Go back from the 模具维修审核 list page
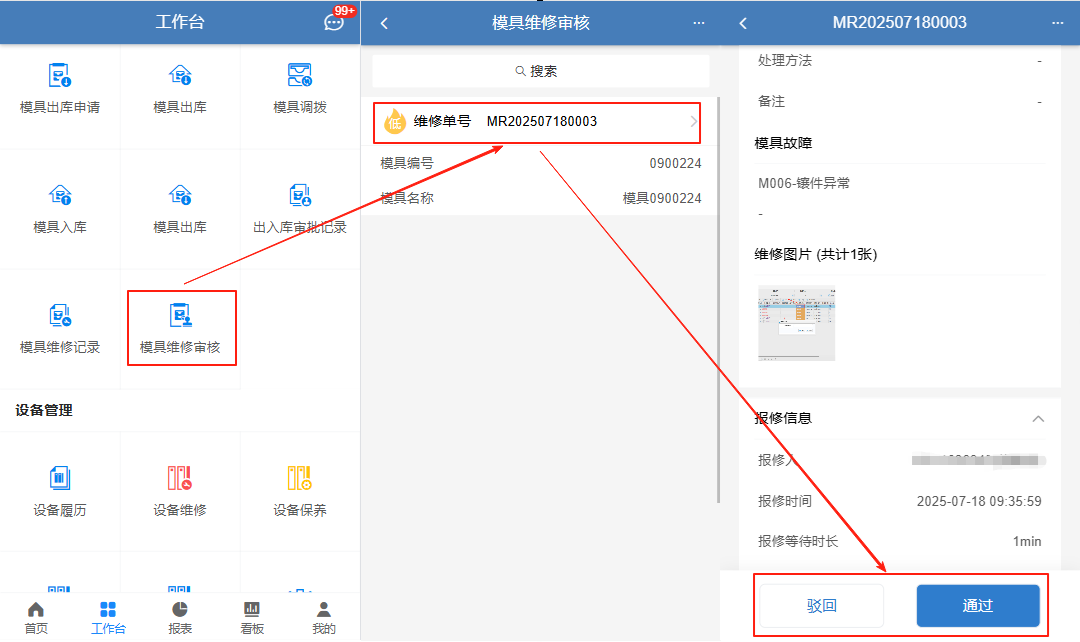This screenshot has width=1080, height=642. click(384, 23)
